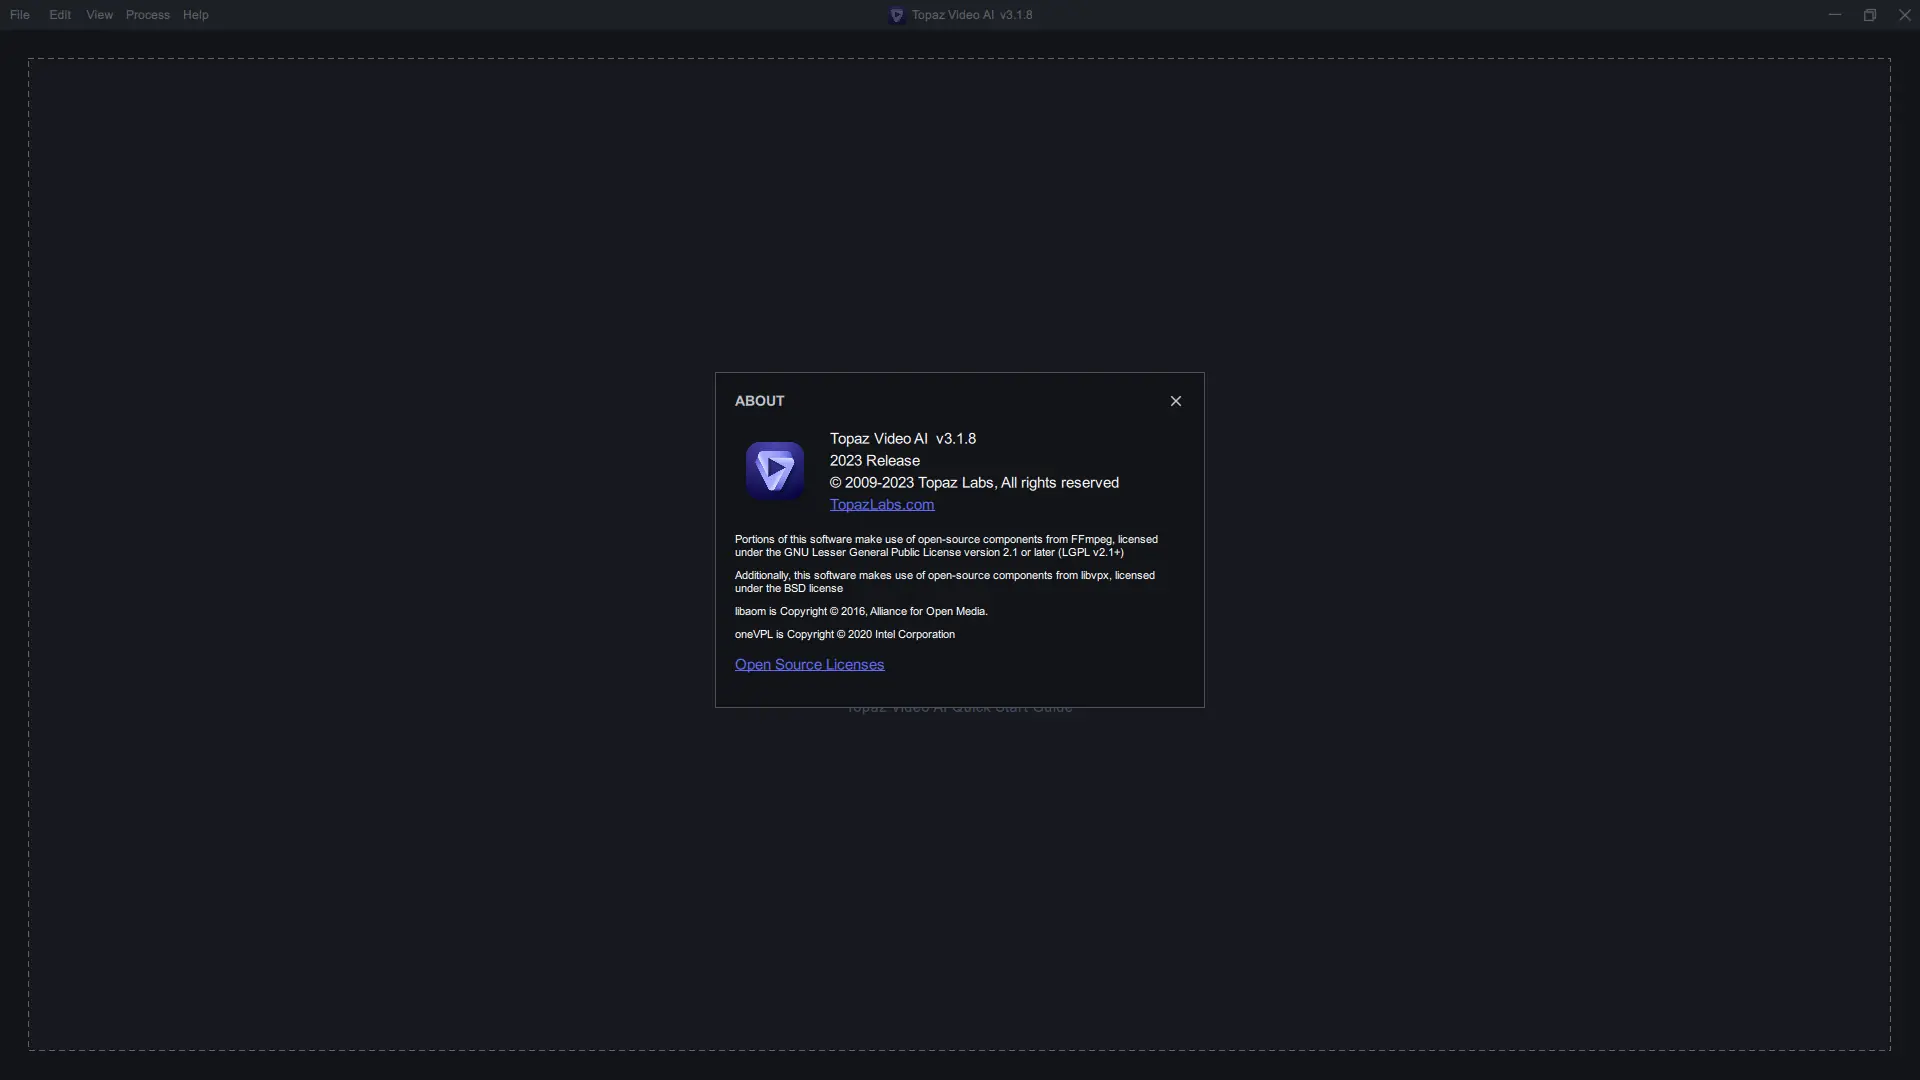The width and height of the screenshot is (1920, 1080).
Task: Click the ABOUT dialog heading
Action: pyautogui.click(x=759, y=401)
